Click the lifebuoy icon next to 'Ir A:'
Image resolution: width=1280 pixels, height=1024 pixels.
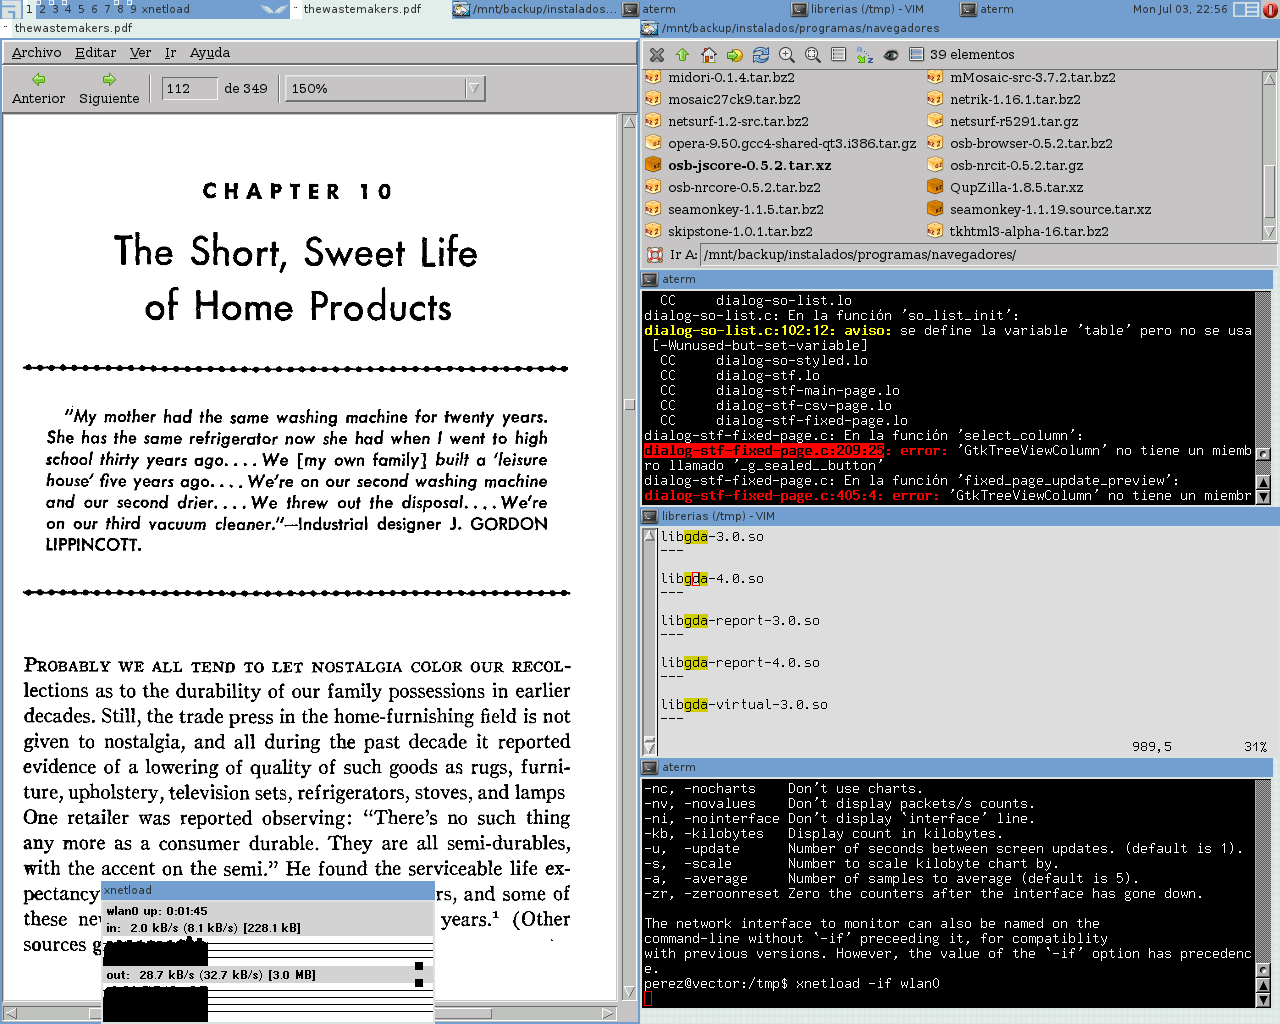click(x=655, y=255)
